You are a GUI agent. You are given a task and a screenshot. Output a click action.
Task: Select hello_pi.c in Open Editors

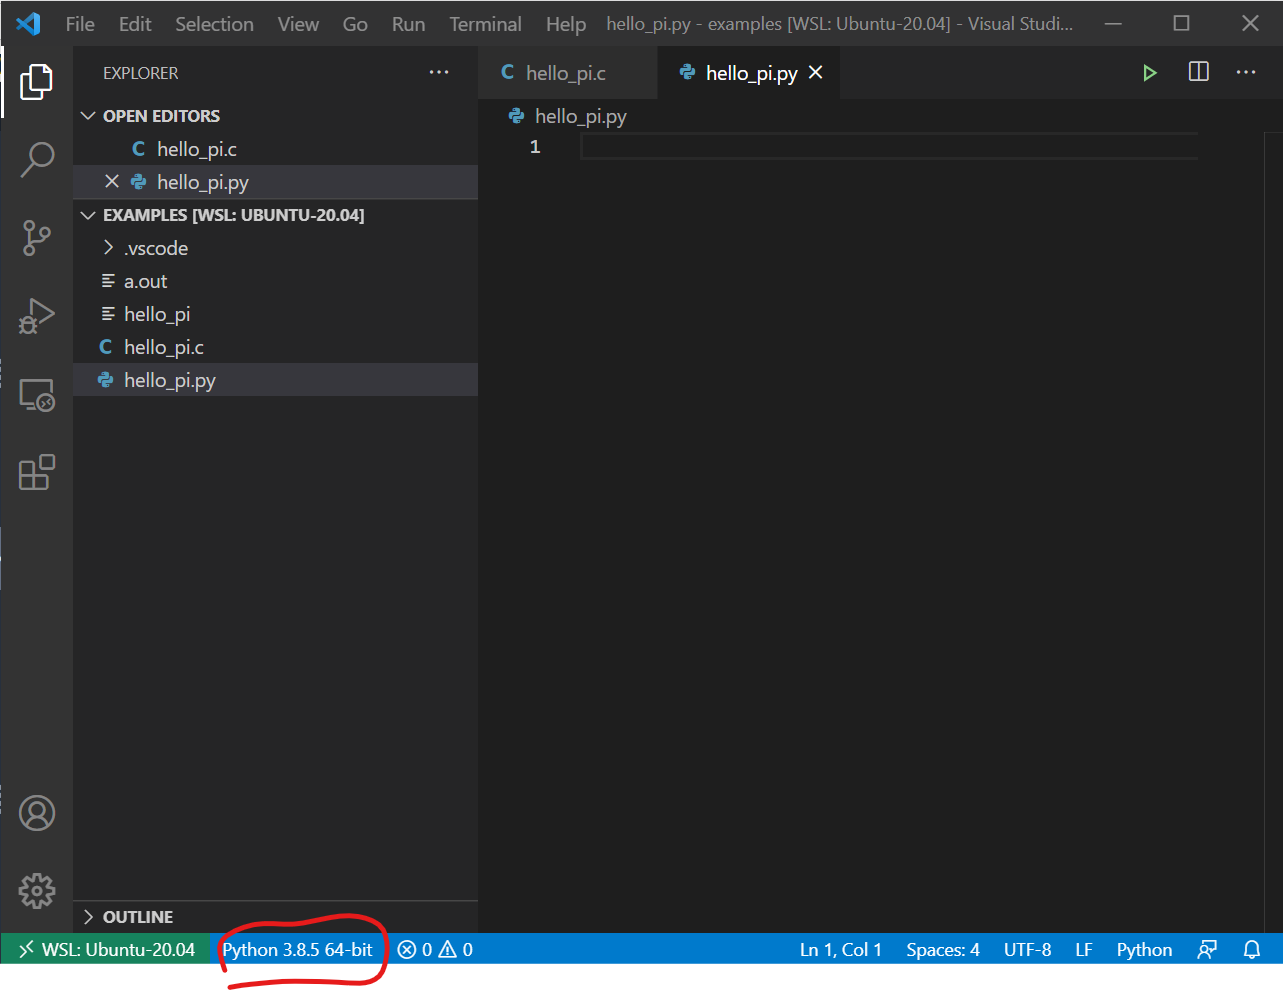tap(275, 149)
